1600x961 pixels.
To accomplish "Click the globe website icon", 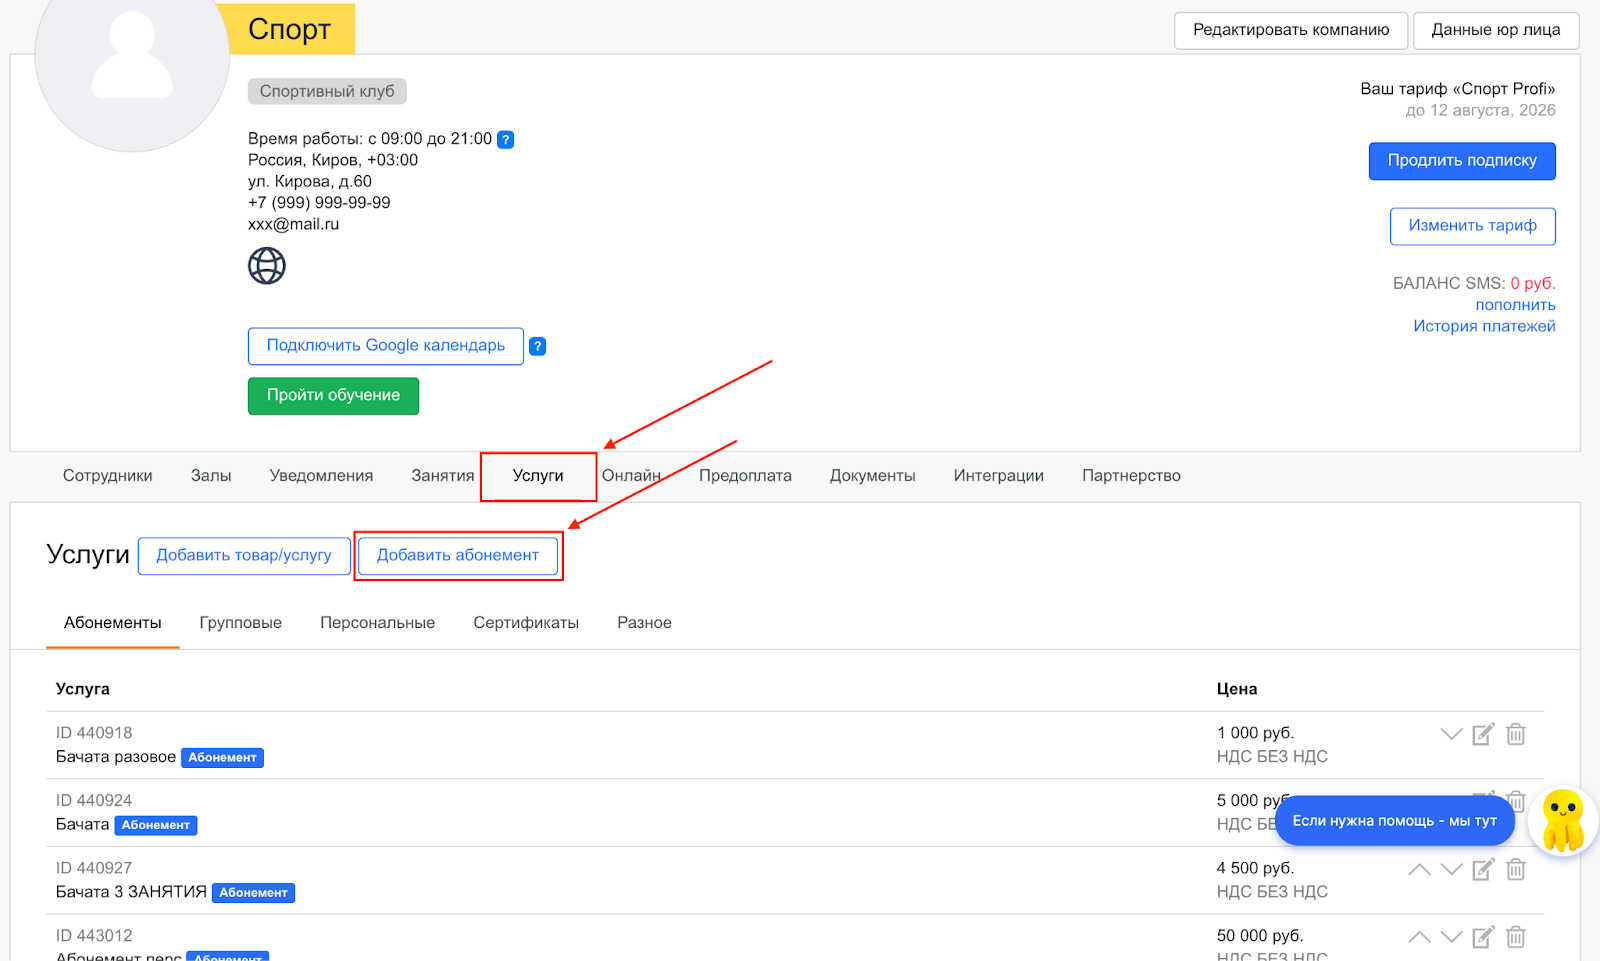I will [266, 266].
